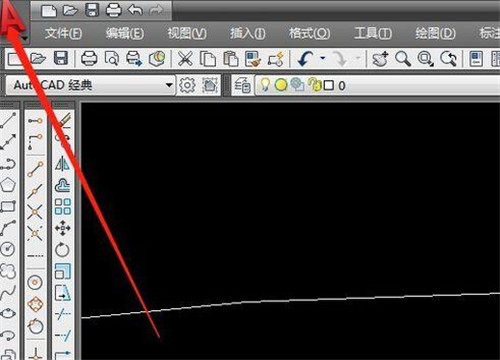Expand the layer list combo box

377,85
